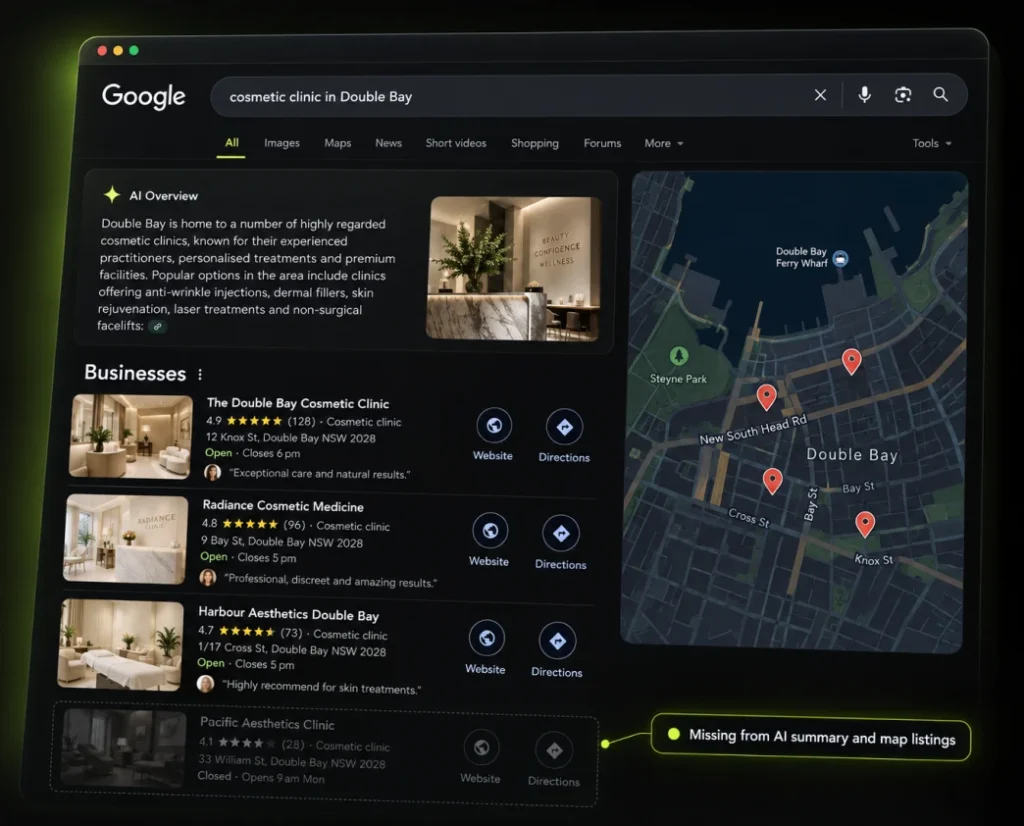Open Website icon for Radiance Cosmetic Medicine

pos(490,531)
